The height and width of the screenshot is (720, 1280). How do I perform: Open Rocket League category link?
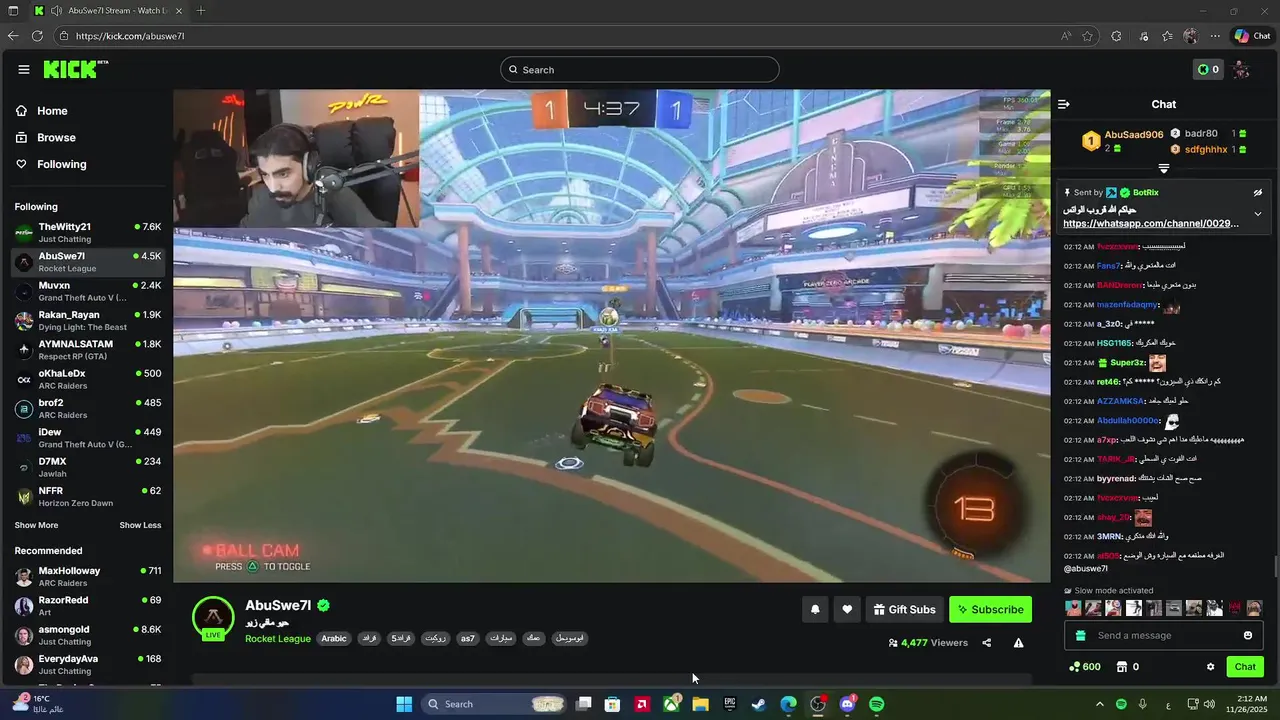tap(278, 638)
